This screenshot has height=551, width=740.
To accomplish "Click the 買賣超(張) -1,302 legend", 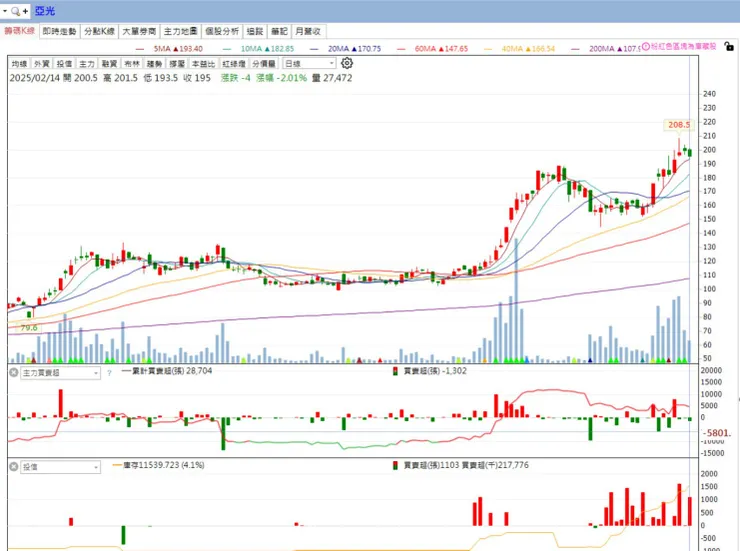I will tap(430, 371).
